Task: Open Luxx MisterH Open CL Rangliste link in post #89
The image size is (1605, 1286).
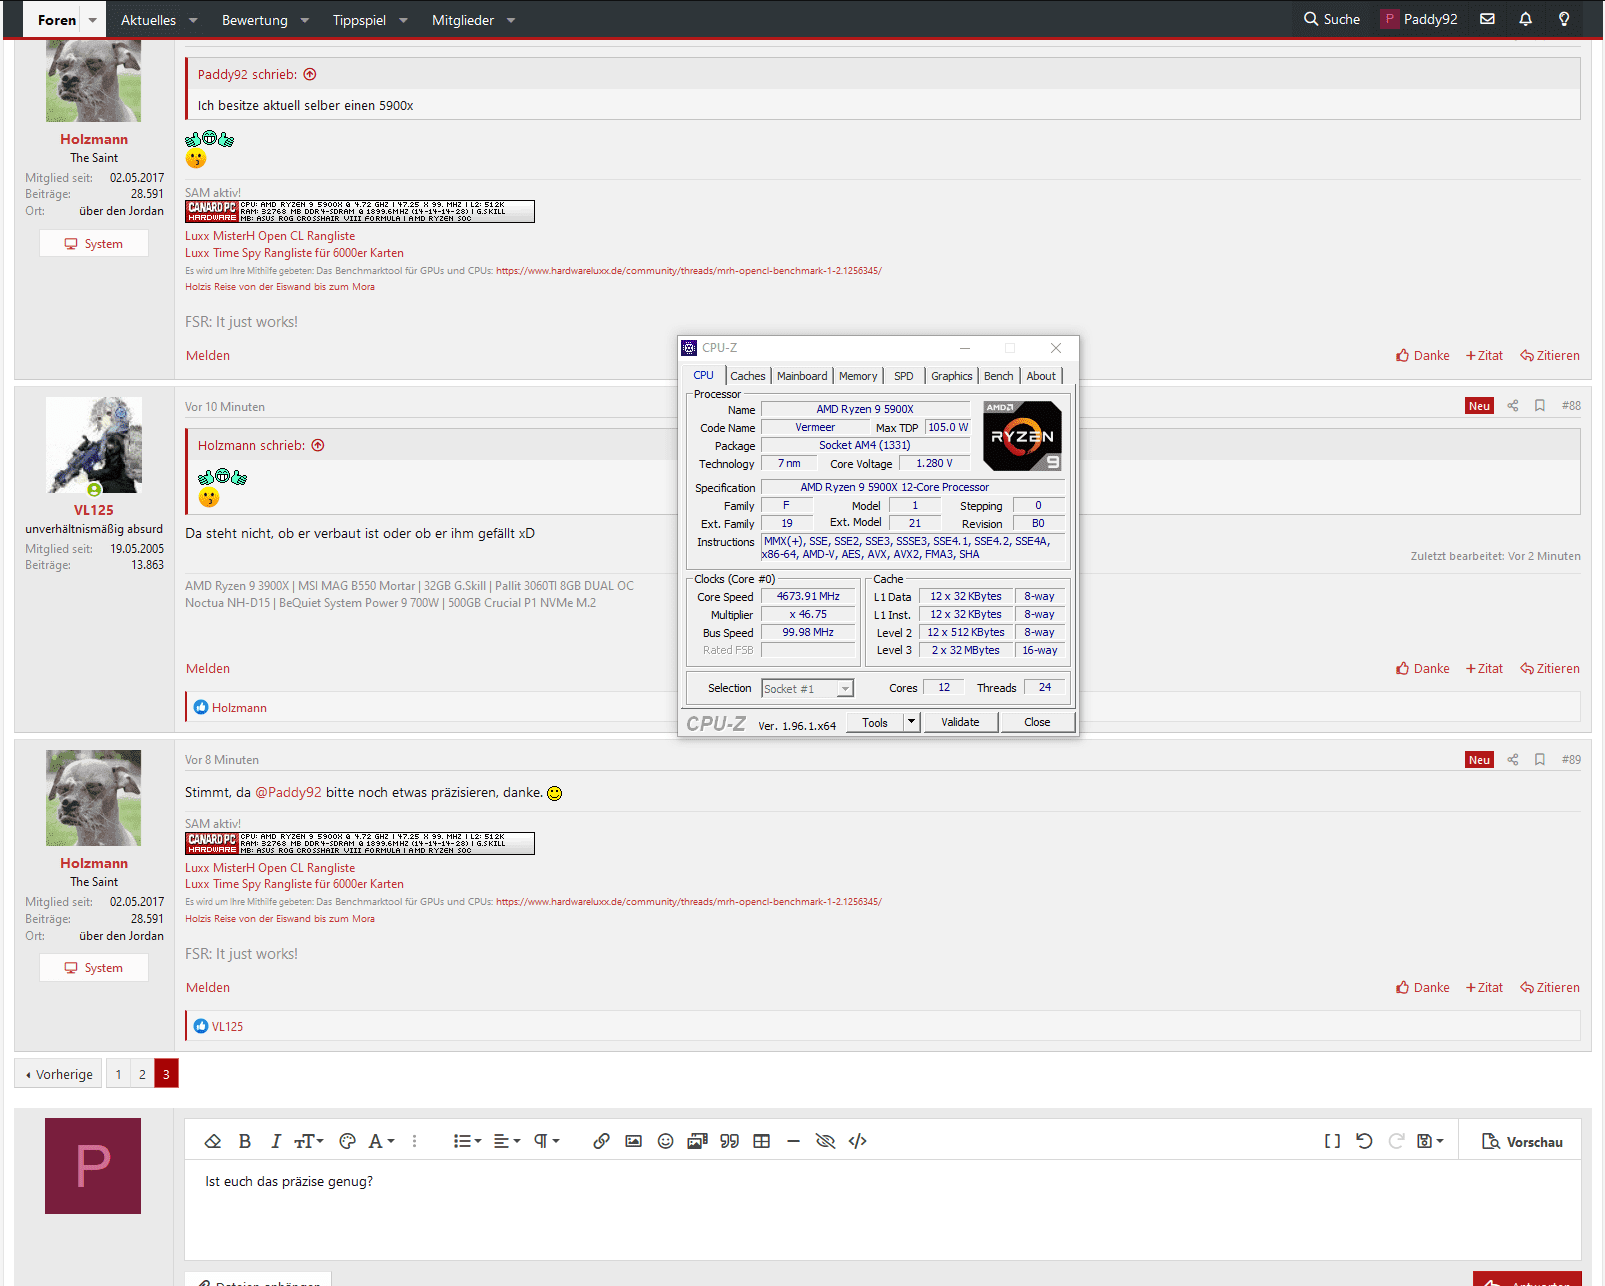Action: pos(270,868)
